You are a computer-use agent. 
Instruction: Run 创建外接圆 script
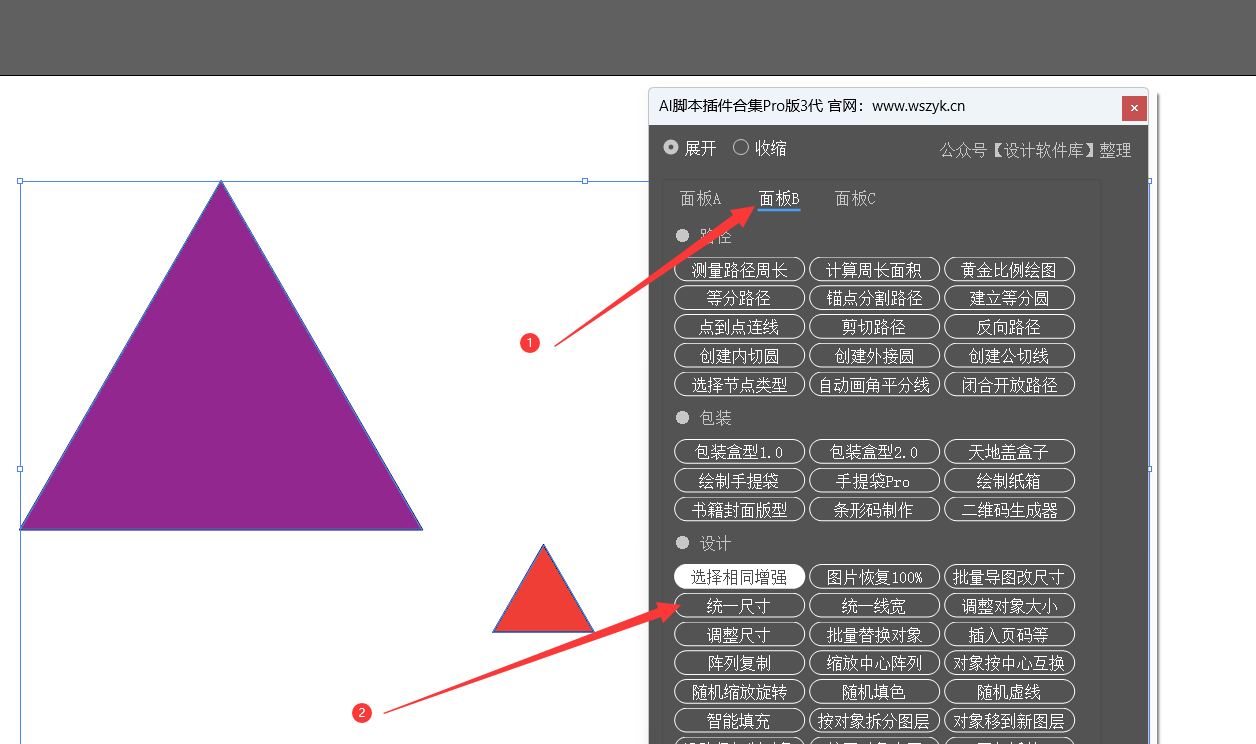tap(874, 356)
